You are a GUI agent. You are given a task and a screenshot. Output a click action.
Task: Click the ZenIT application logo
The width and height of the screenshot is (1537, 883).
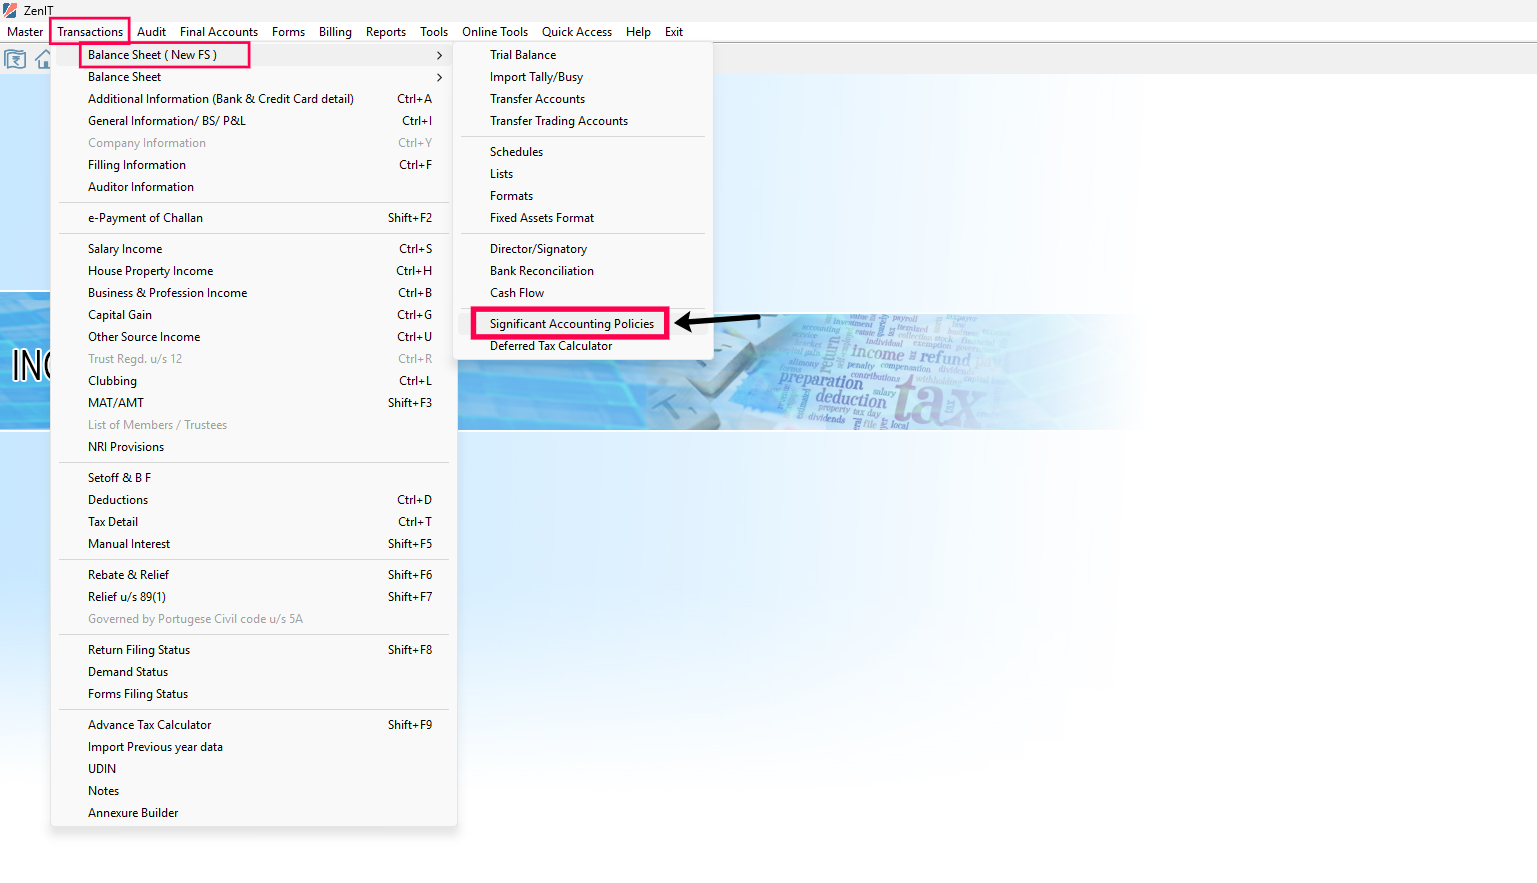pos(10,10)
